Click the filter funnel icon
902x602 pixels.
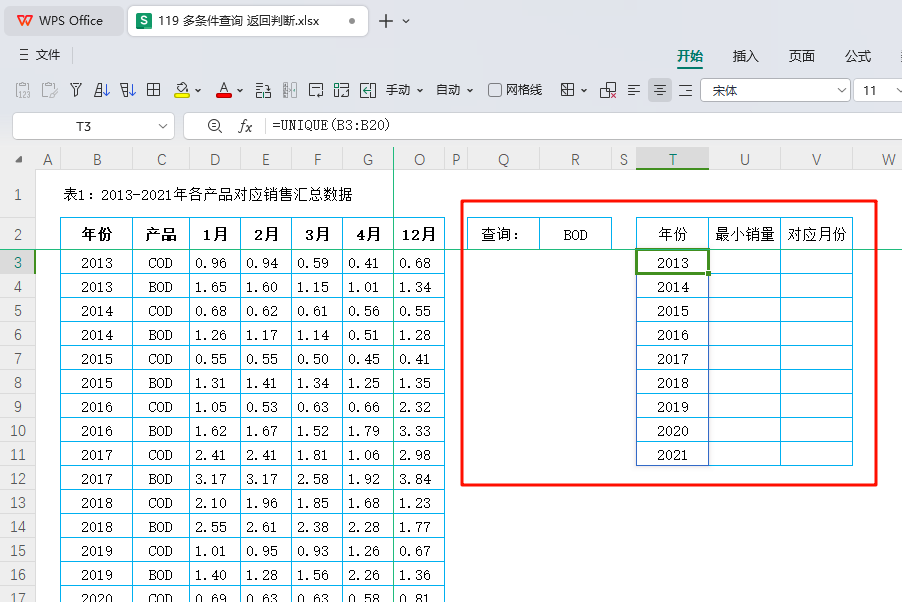pos(75,90)
